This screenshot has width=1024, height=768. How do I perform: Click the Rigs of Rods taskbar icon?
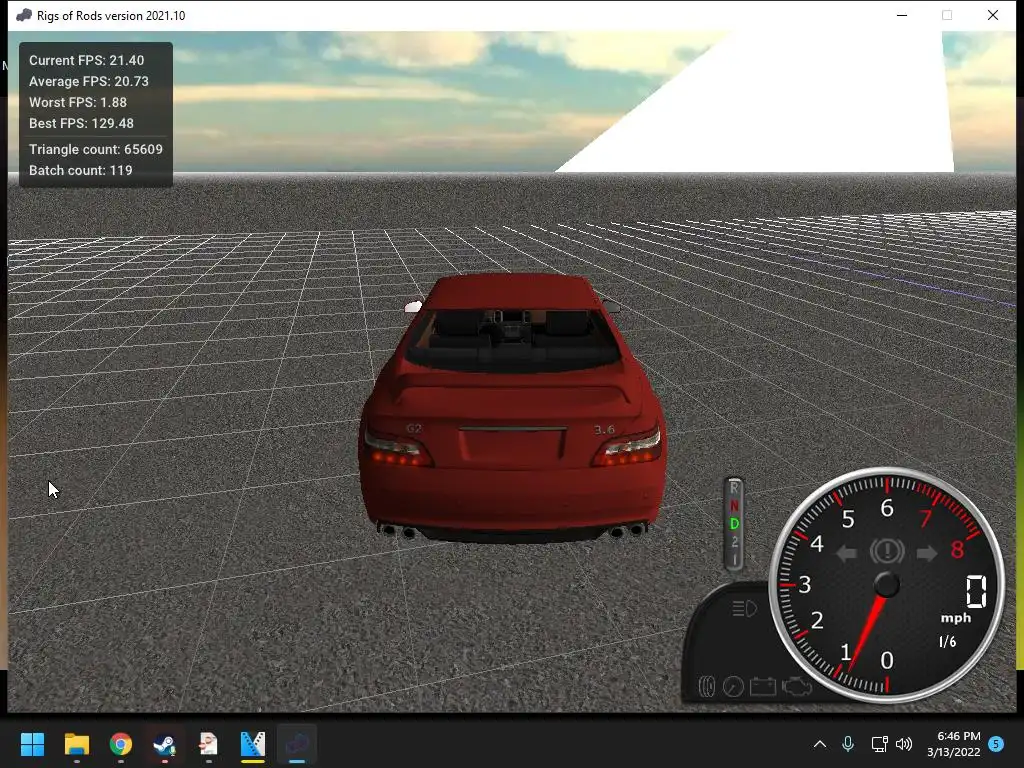[x=296, y=744]
